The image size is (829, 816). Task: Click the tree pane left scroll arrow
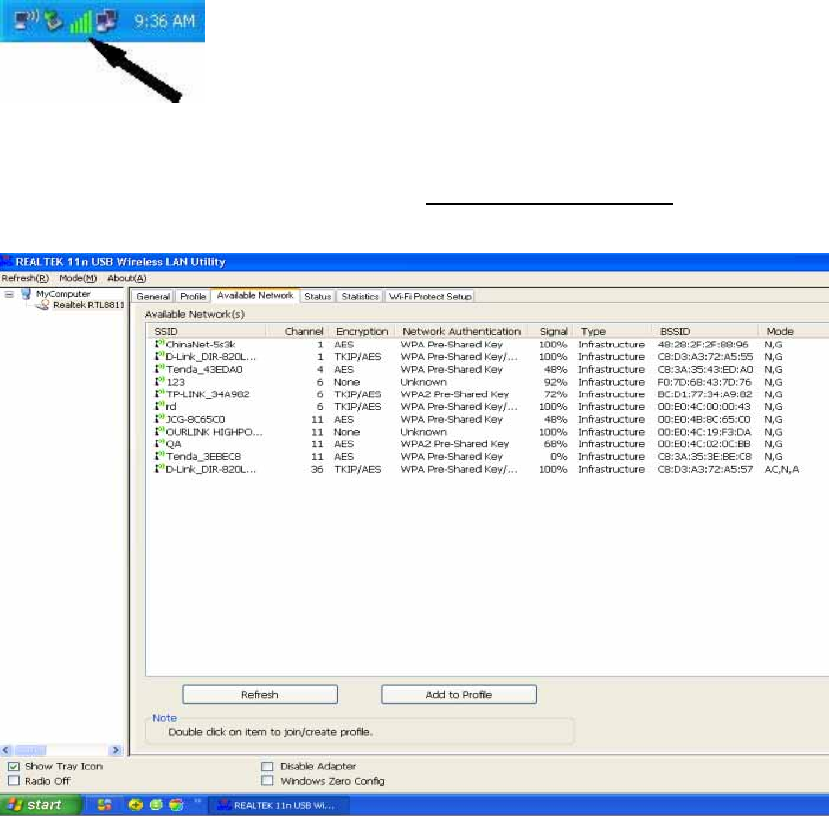pos(6,750)
